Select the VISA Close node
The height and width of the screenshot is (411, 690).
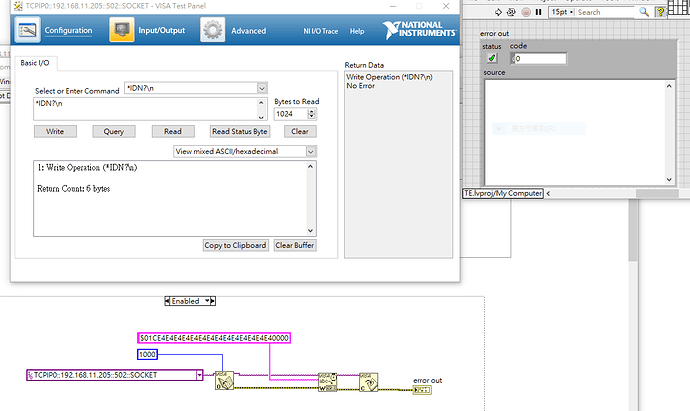[369, 382]
